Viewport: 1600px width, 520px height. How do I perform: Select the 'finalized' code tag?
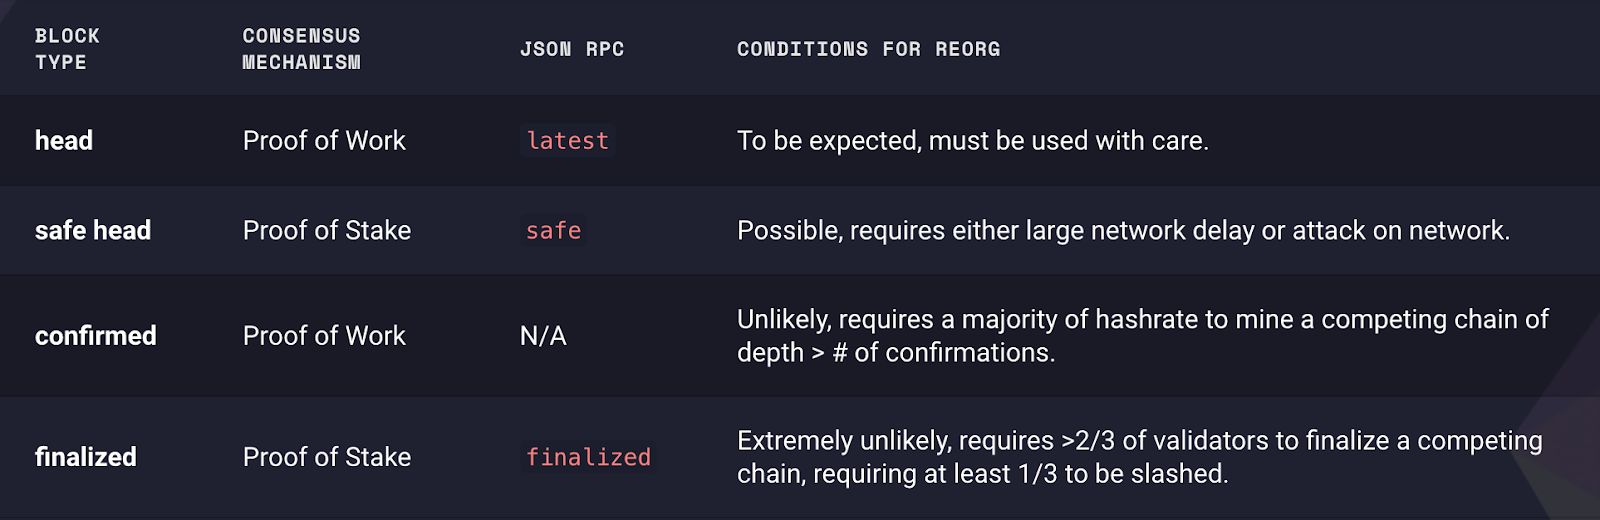pyautogui.click(x=588, y=457)
